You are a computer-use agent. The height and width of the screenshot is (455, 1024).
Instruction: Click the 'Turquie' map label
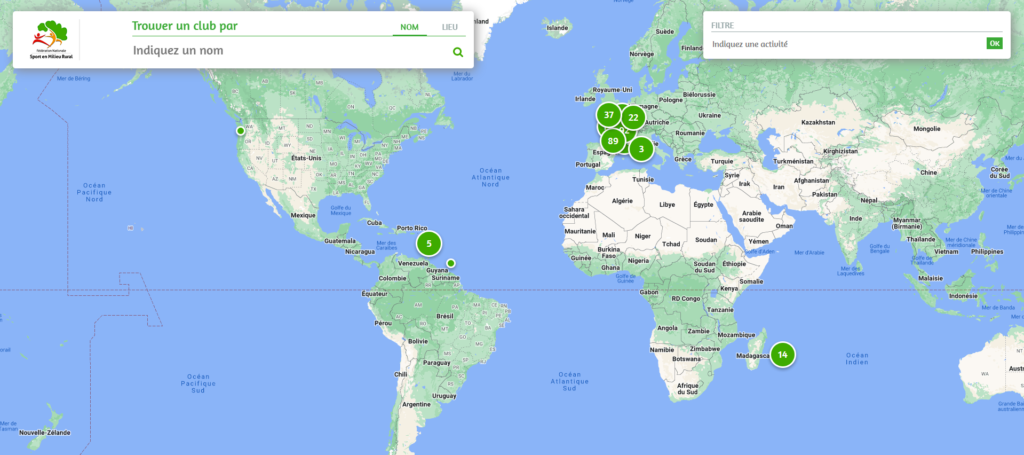(x=722, y=161)
